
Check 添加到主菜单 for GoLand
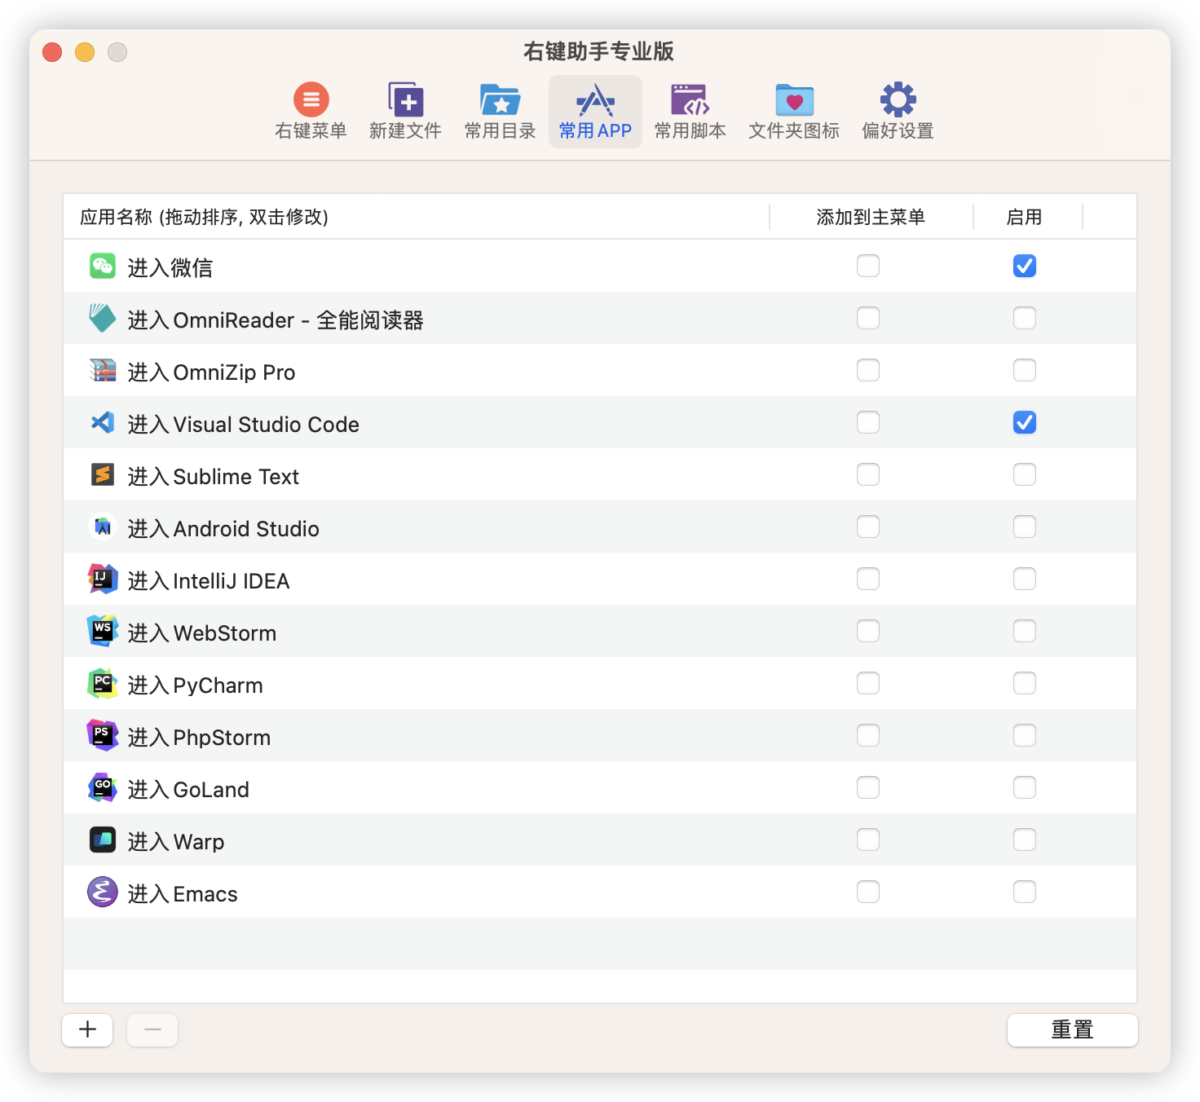[x=868, y=788]
